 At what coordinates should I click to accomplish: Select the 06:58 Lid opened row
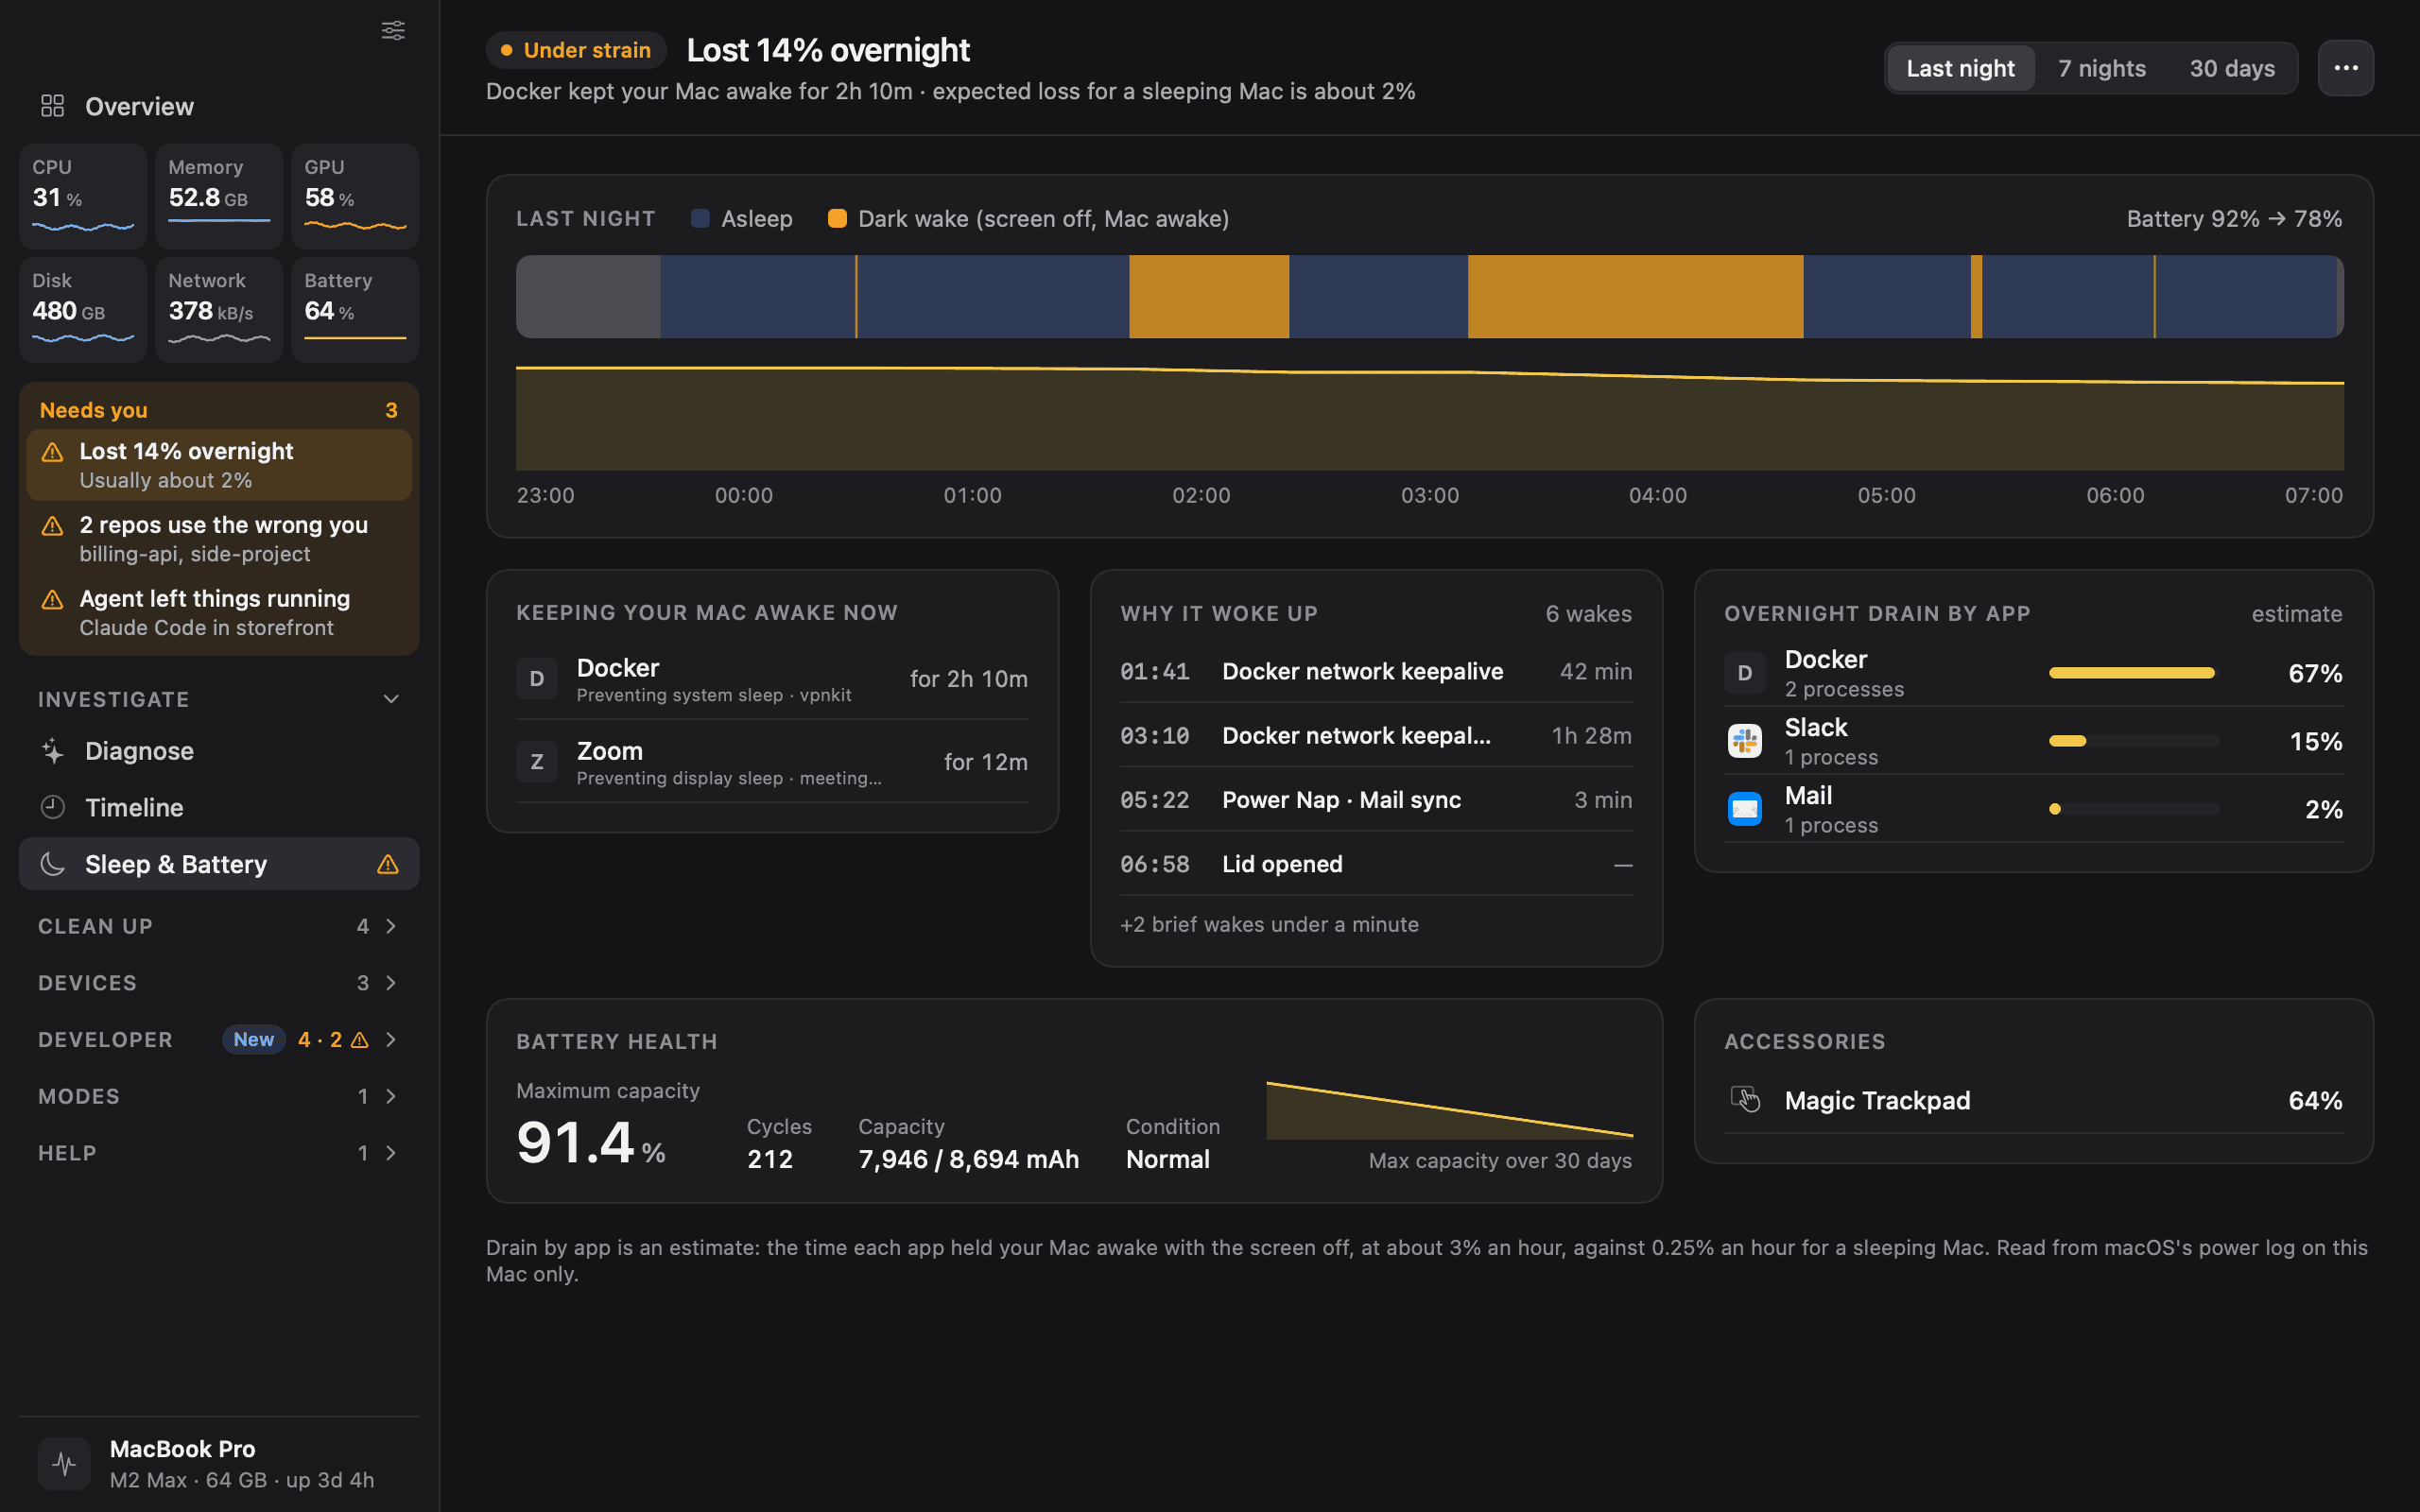(x=1376, y=864)
